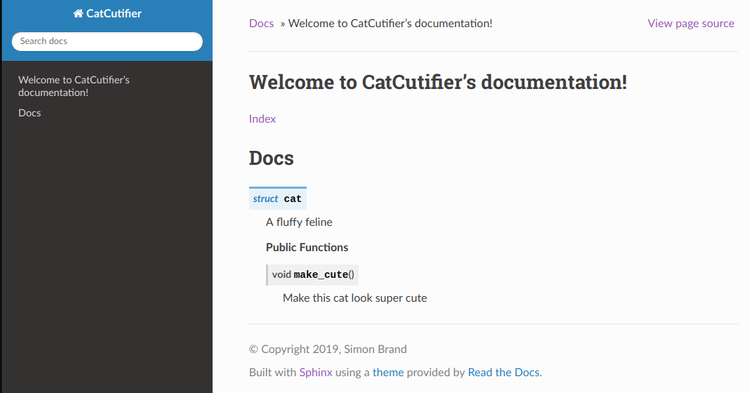Click the cat struct name
This screenshot has width=750, height=393.
[293, 199]
